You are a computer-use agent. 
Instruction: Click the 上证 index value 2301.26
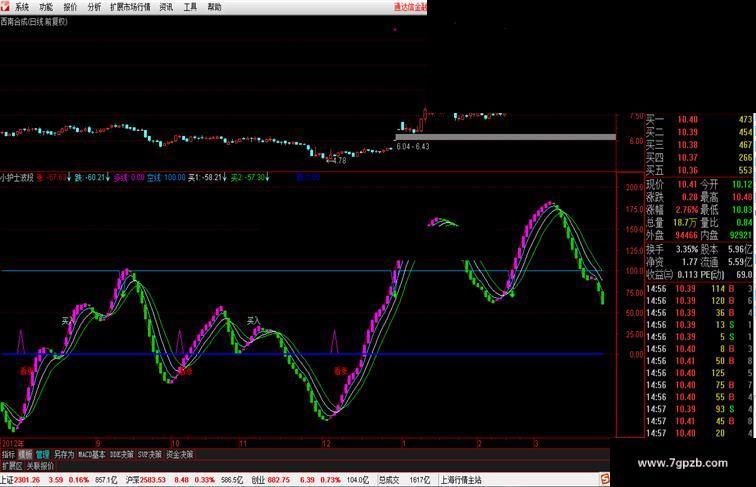[27, 480]
